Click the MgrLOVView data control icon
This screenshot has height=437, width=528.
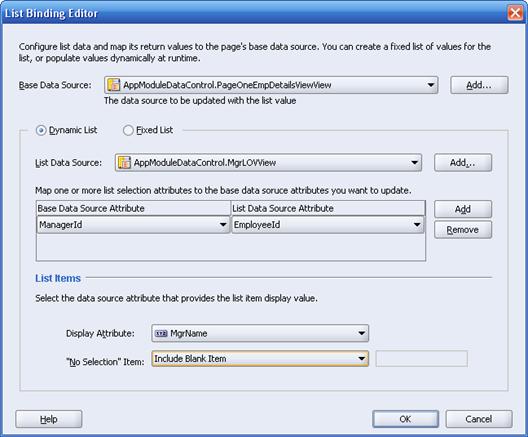coord(124,163)
